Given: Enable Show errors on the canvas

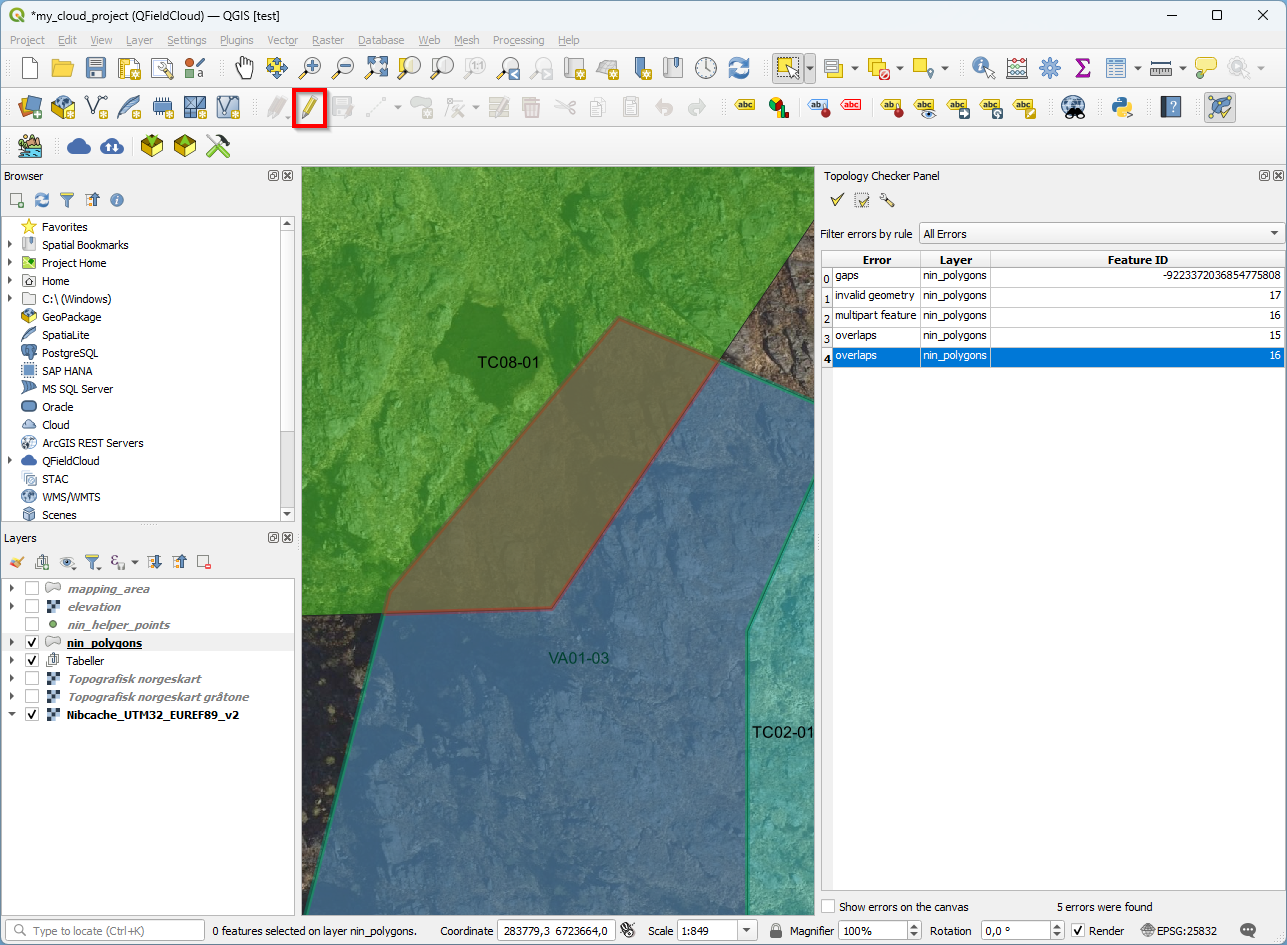Looking at the screenshot, I should pyautogui.click(x=828, y=906).
